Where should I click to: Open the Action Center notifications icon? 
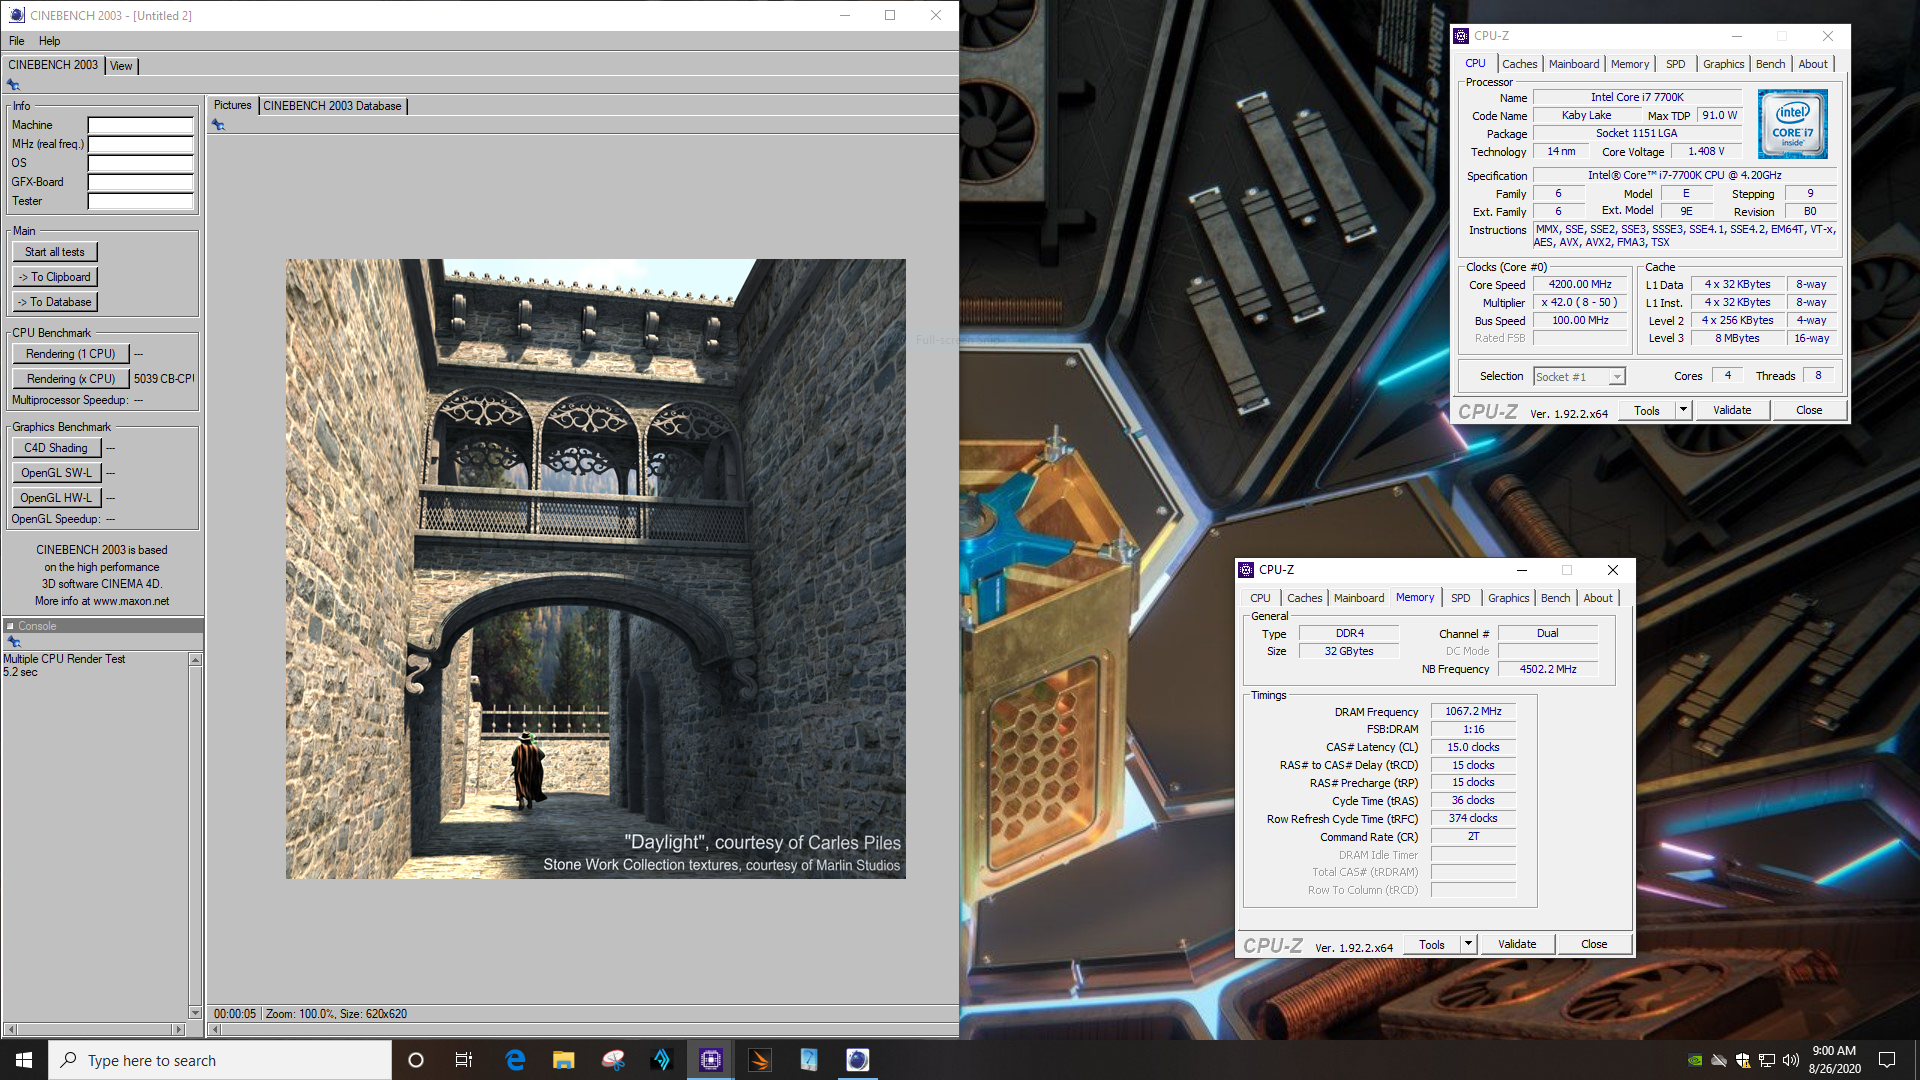[1887, 1060]
